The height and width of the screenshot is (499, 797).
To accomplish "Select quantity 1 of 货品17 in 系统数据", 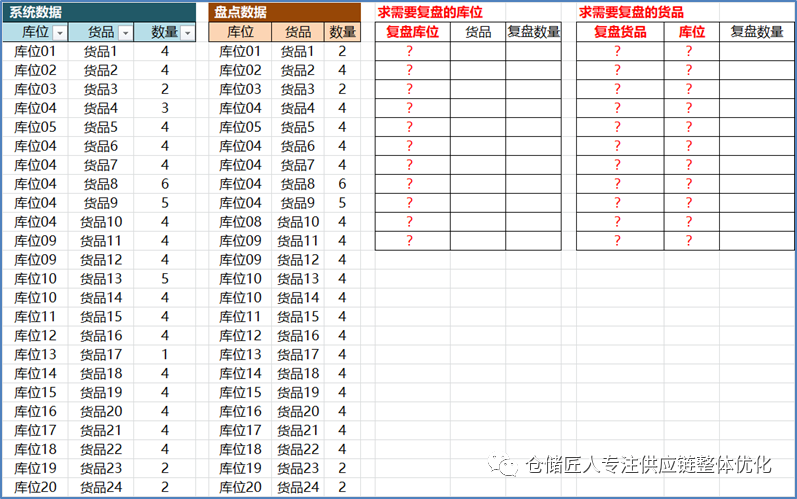I will pos(165,355).
